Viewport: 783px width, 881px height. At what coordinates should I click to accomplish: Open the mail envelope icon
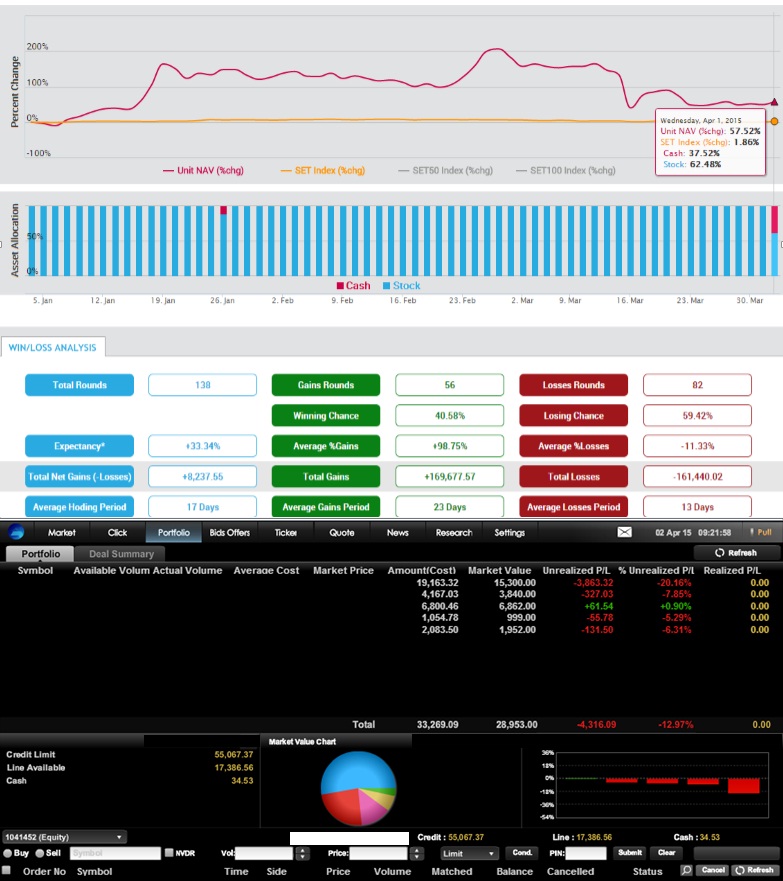(x=625, y=532)
